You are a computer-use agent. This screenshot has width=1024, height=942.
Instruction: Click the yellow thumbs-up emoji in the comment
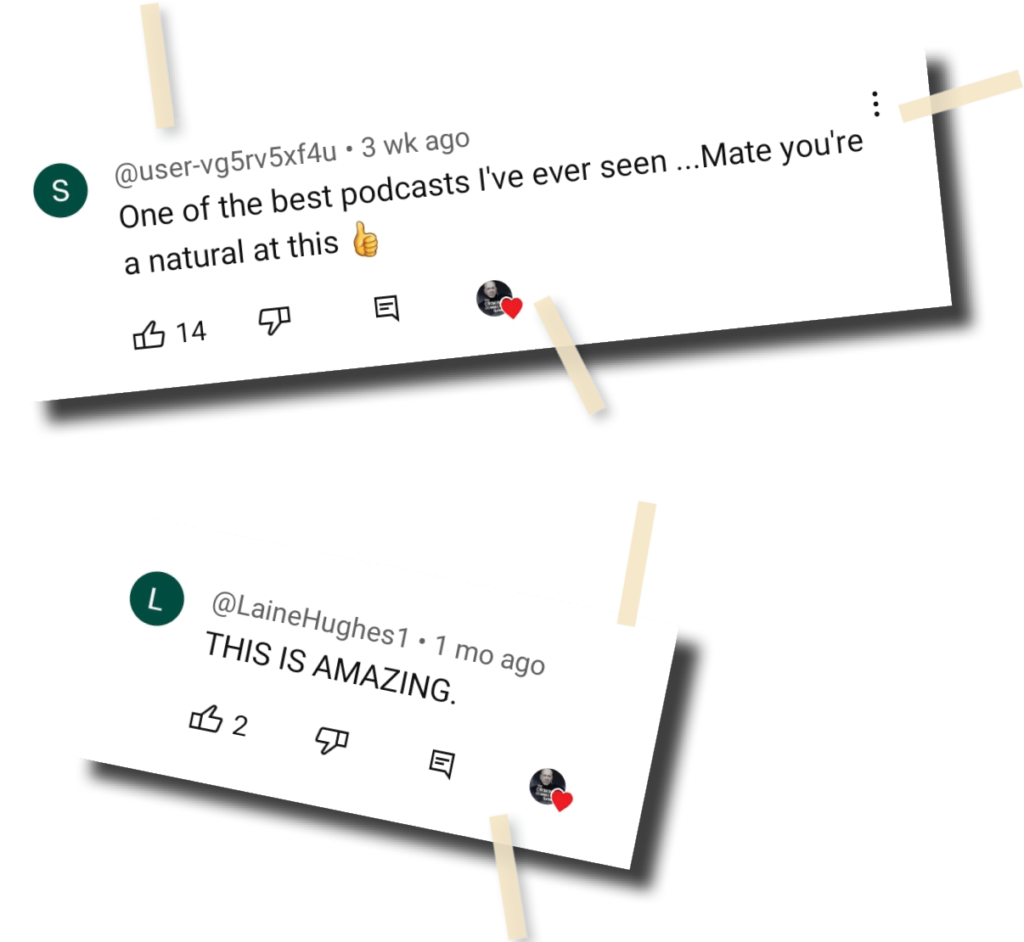click(x=366, y=239)
